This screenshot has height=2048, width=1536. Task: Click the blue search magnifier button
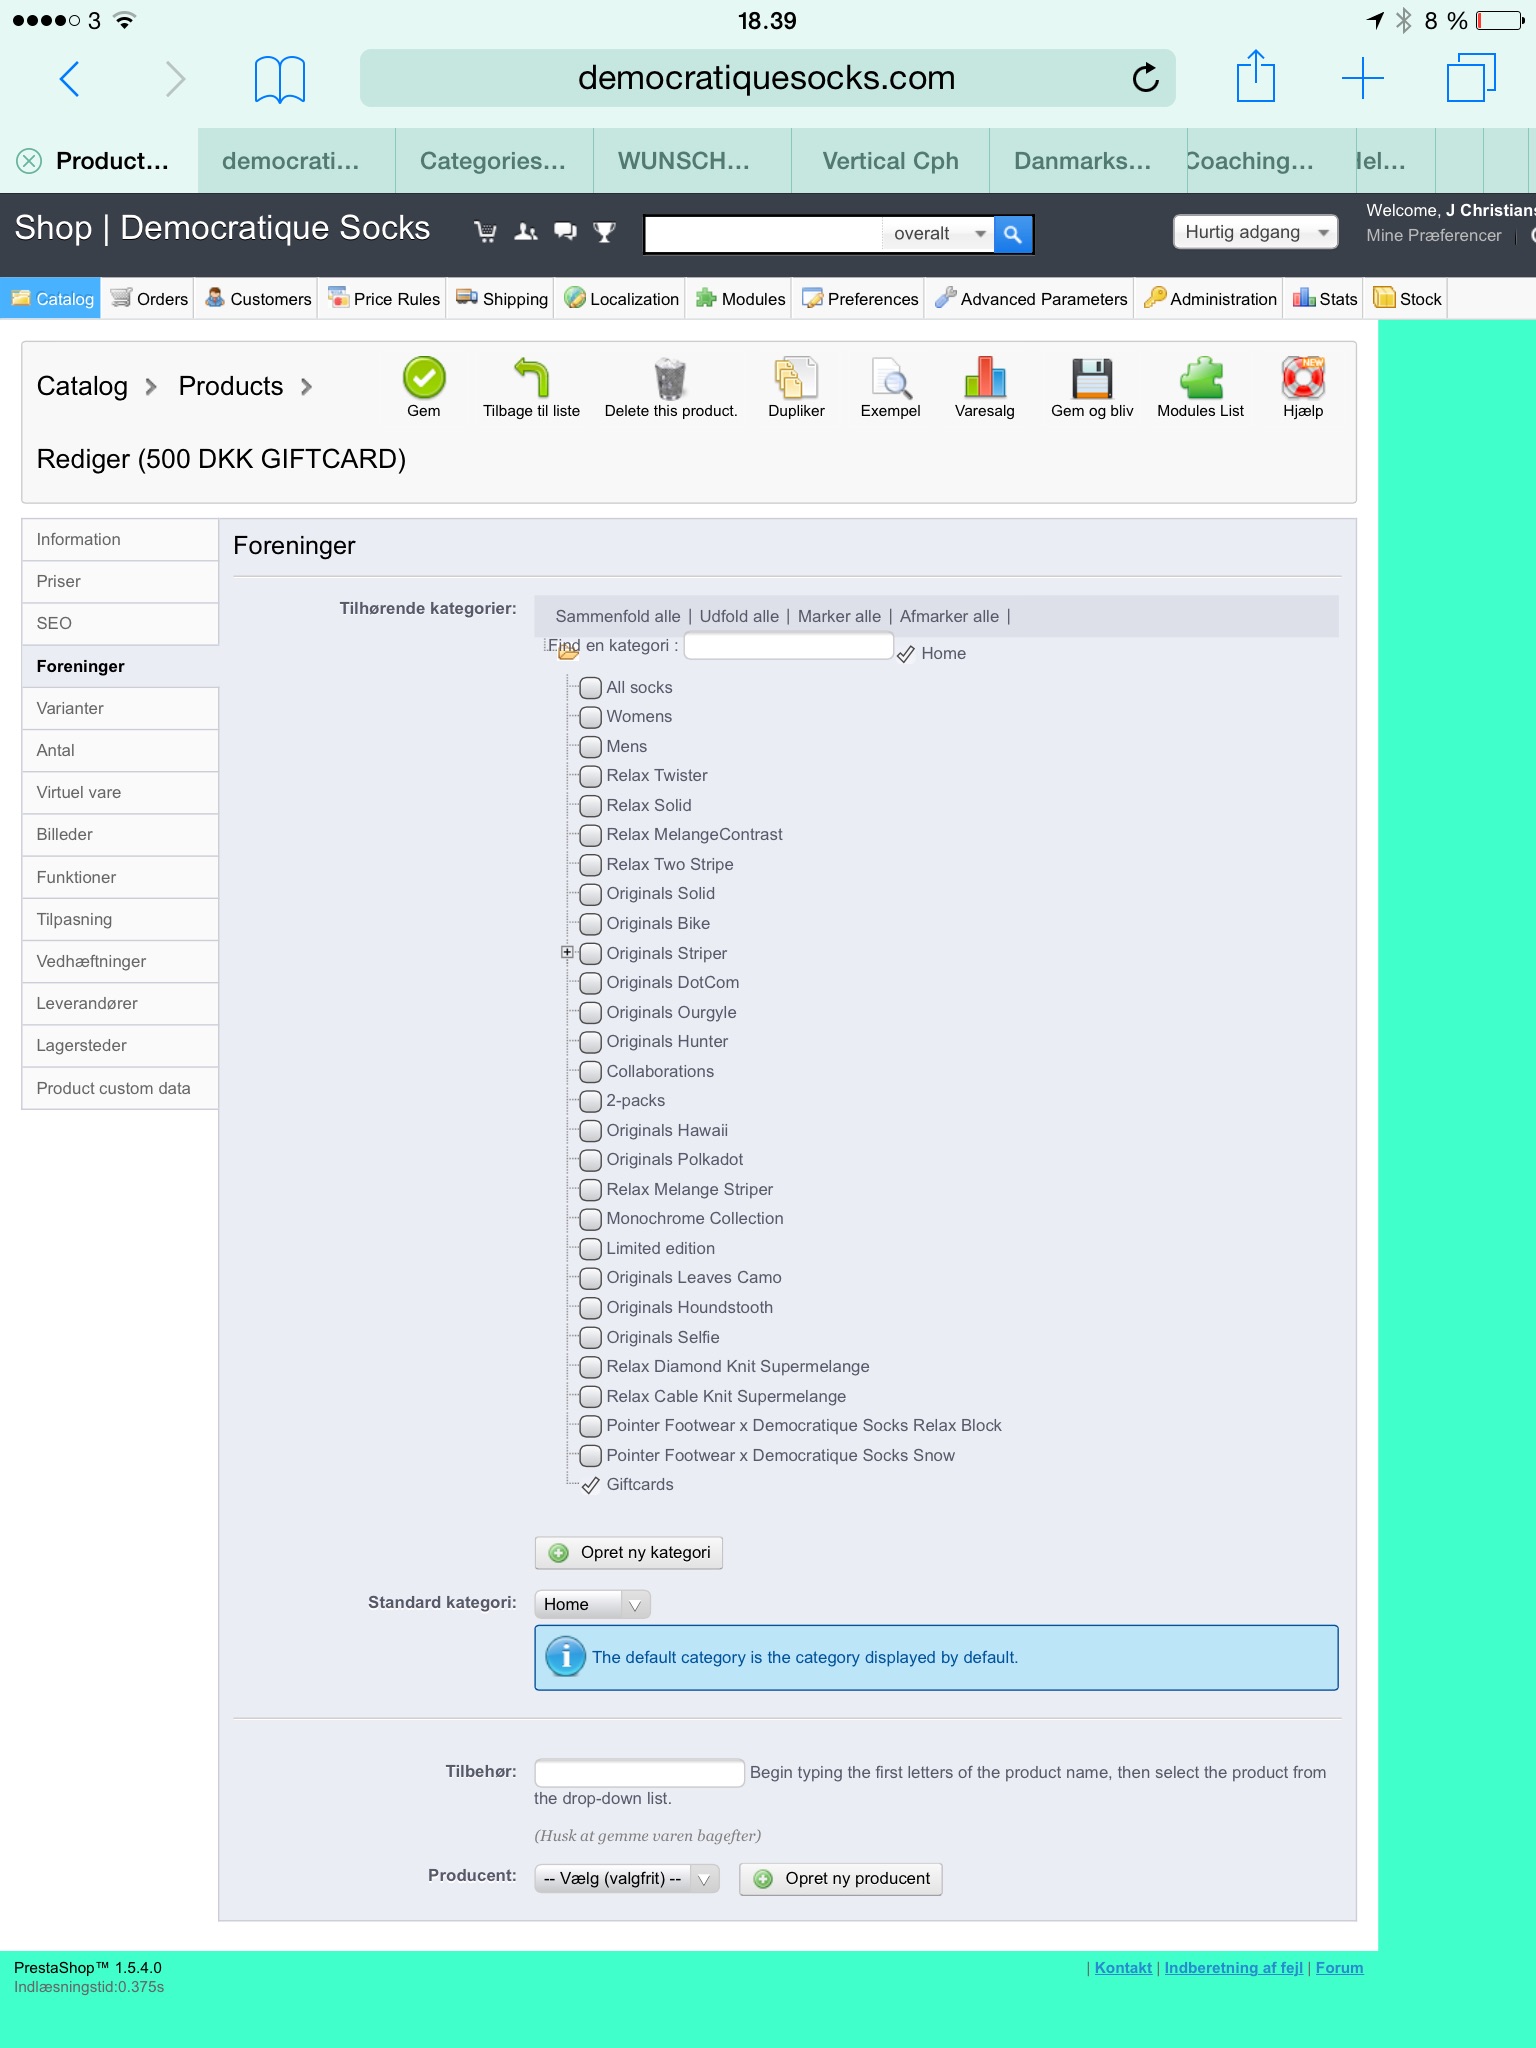[x=1013, y=234]
